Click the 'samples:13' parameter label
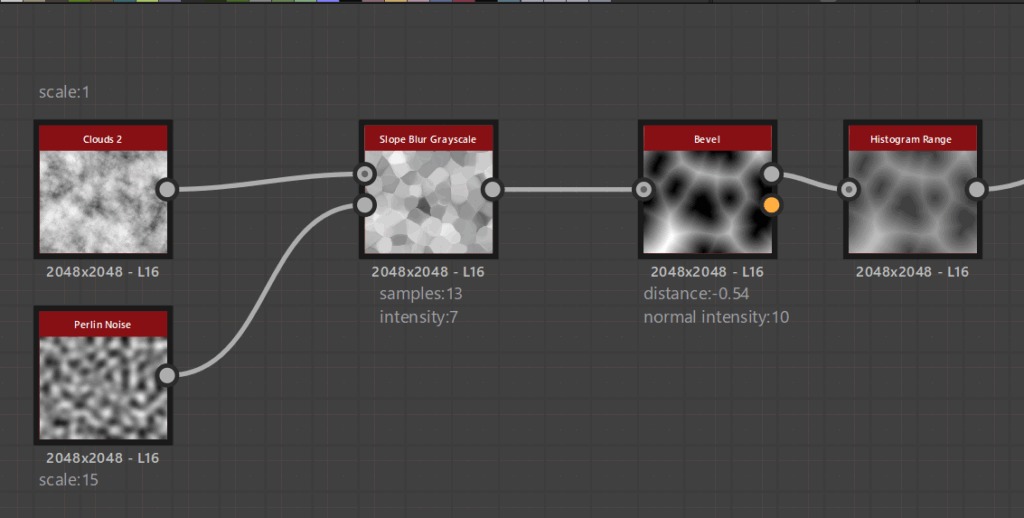Viewport: 1024px width, 518px height. pos(421,294)
